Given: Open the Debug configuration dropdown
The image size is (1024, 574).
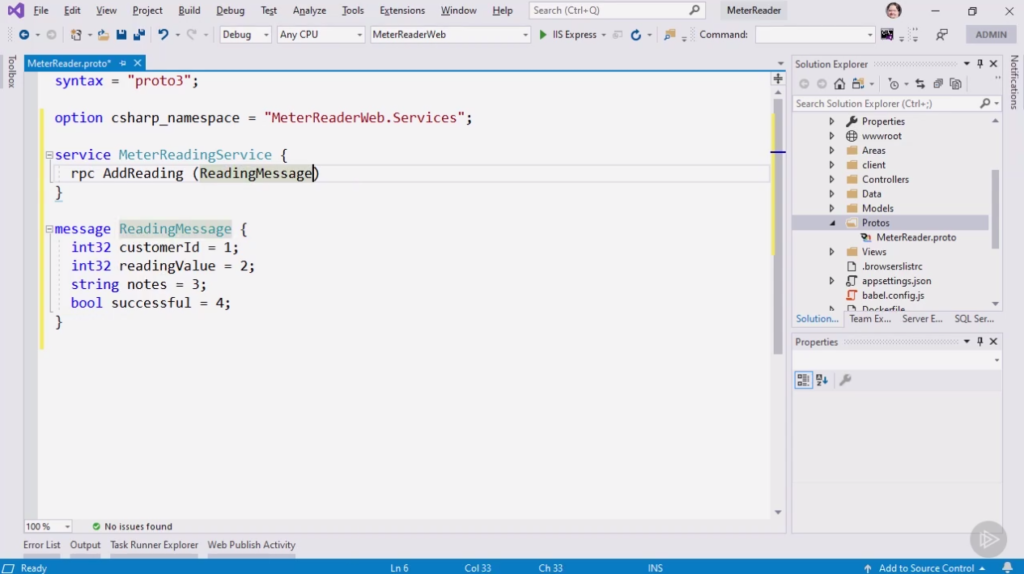Looking at the screenshot, I should tap(245, 35).
